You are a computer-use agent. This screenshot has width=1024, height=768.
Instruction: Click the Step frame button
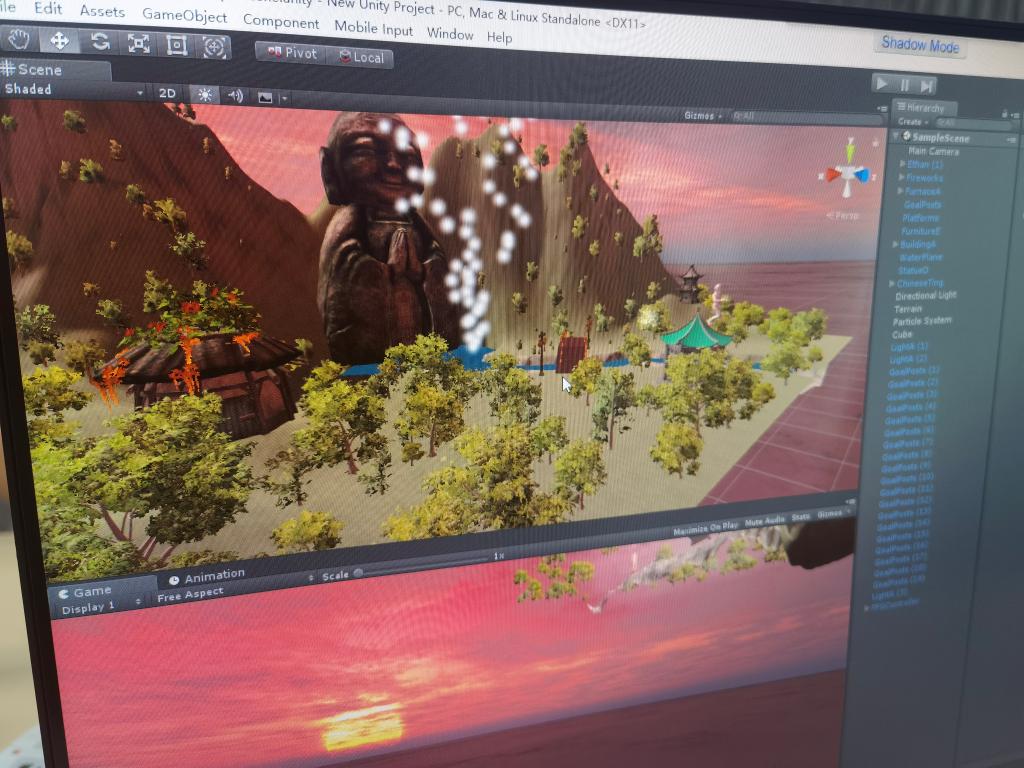(x=927, y=86)
